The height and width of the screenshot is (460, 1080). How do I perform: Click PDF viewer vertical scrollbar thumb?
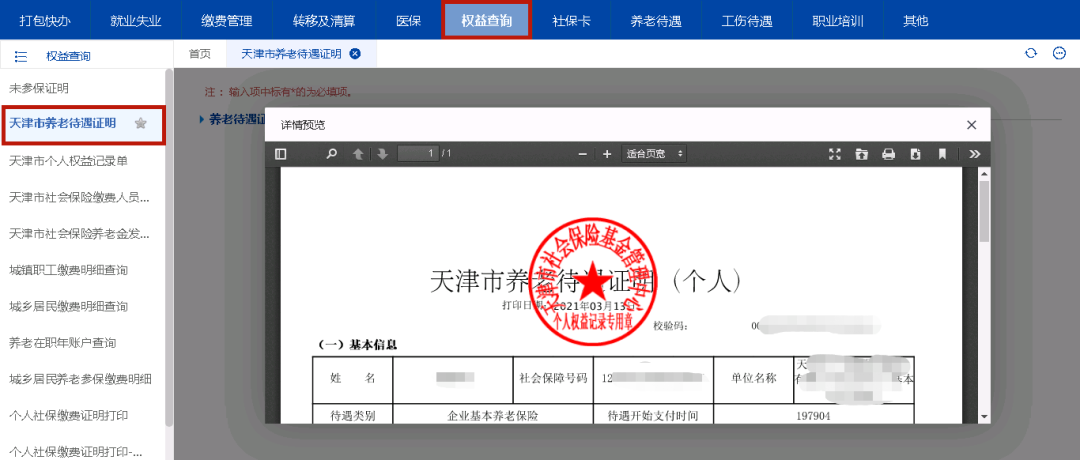[984, 211]
